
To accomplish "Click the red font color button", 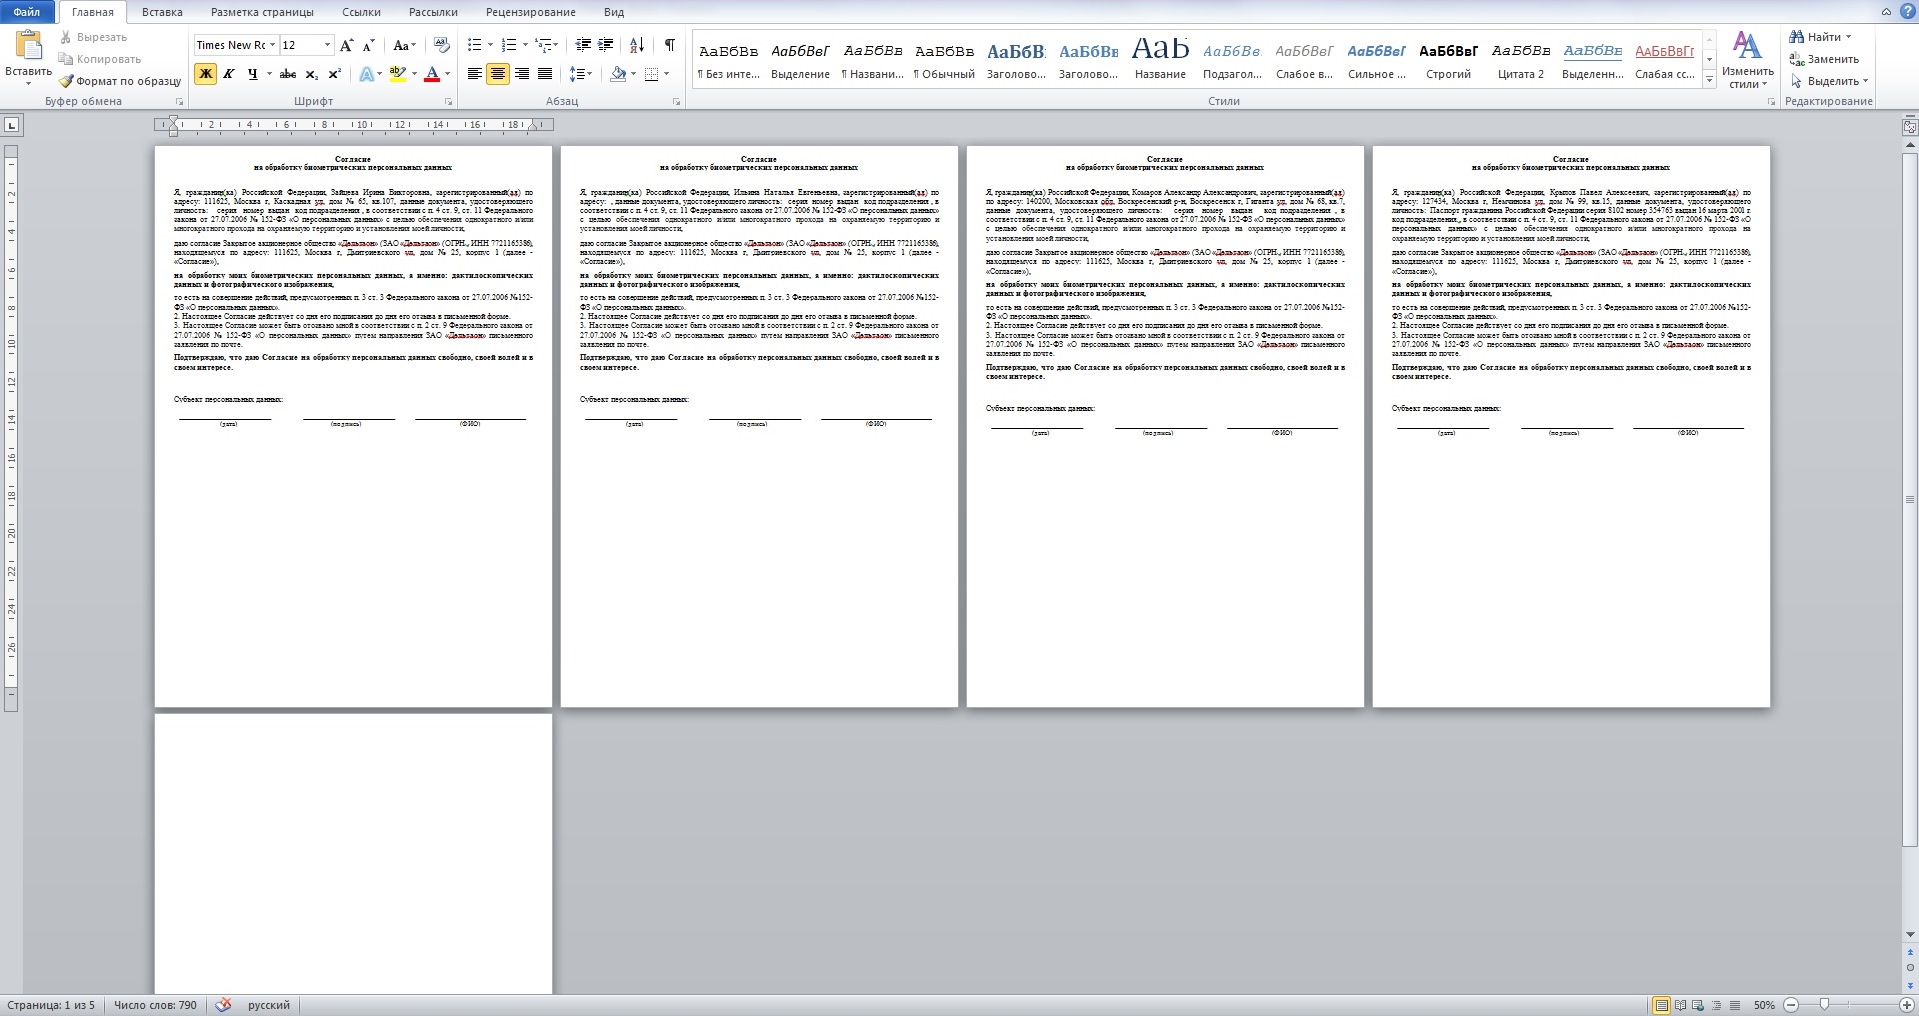I will coord(432,74).
